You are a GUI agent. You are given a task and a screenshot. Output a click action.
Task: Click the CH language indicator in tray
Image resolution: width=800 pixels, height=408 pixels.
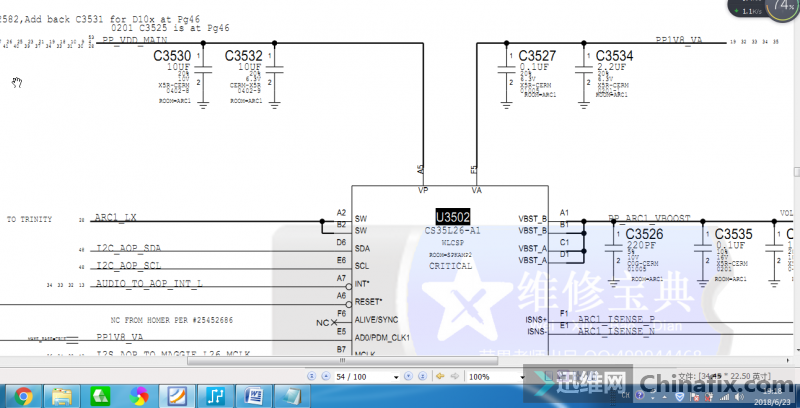[x=624, y=396]
